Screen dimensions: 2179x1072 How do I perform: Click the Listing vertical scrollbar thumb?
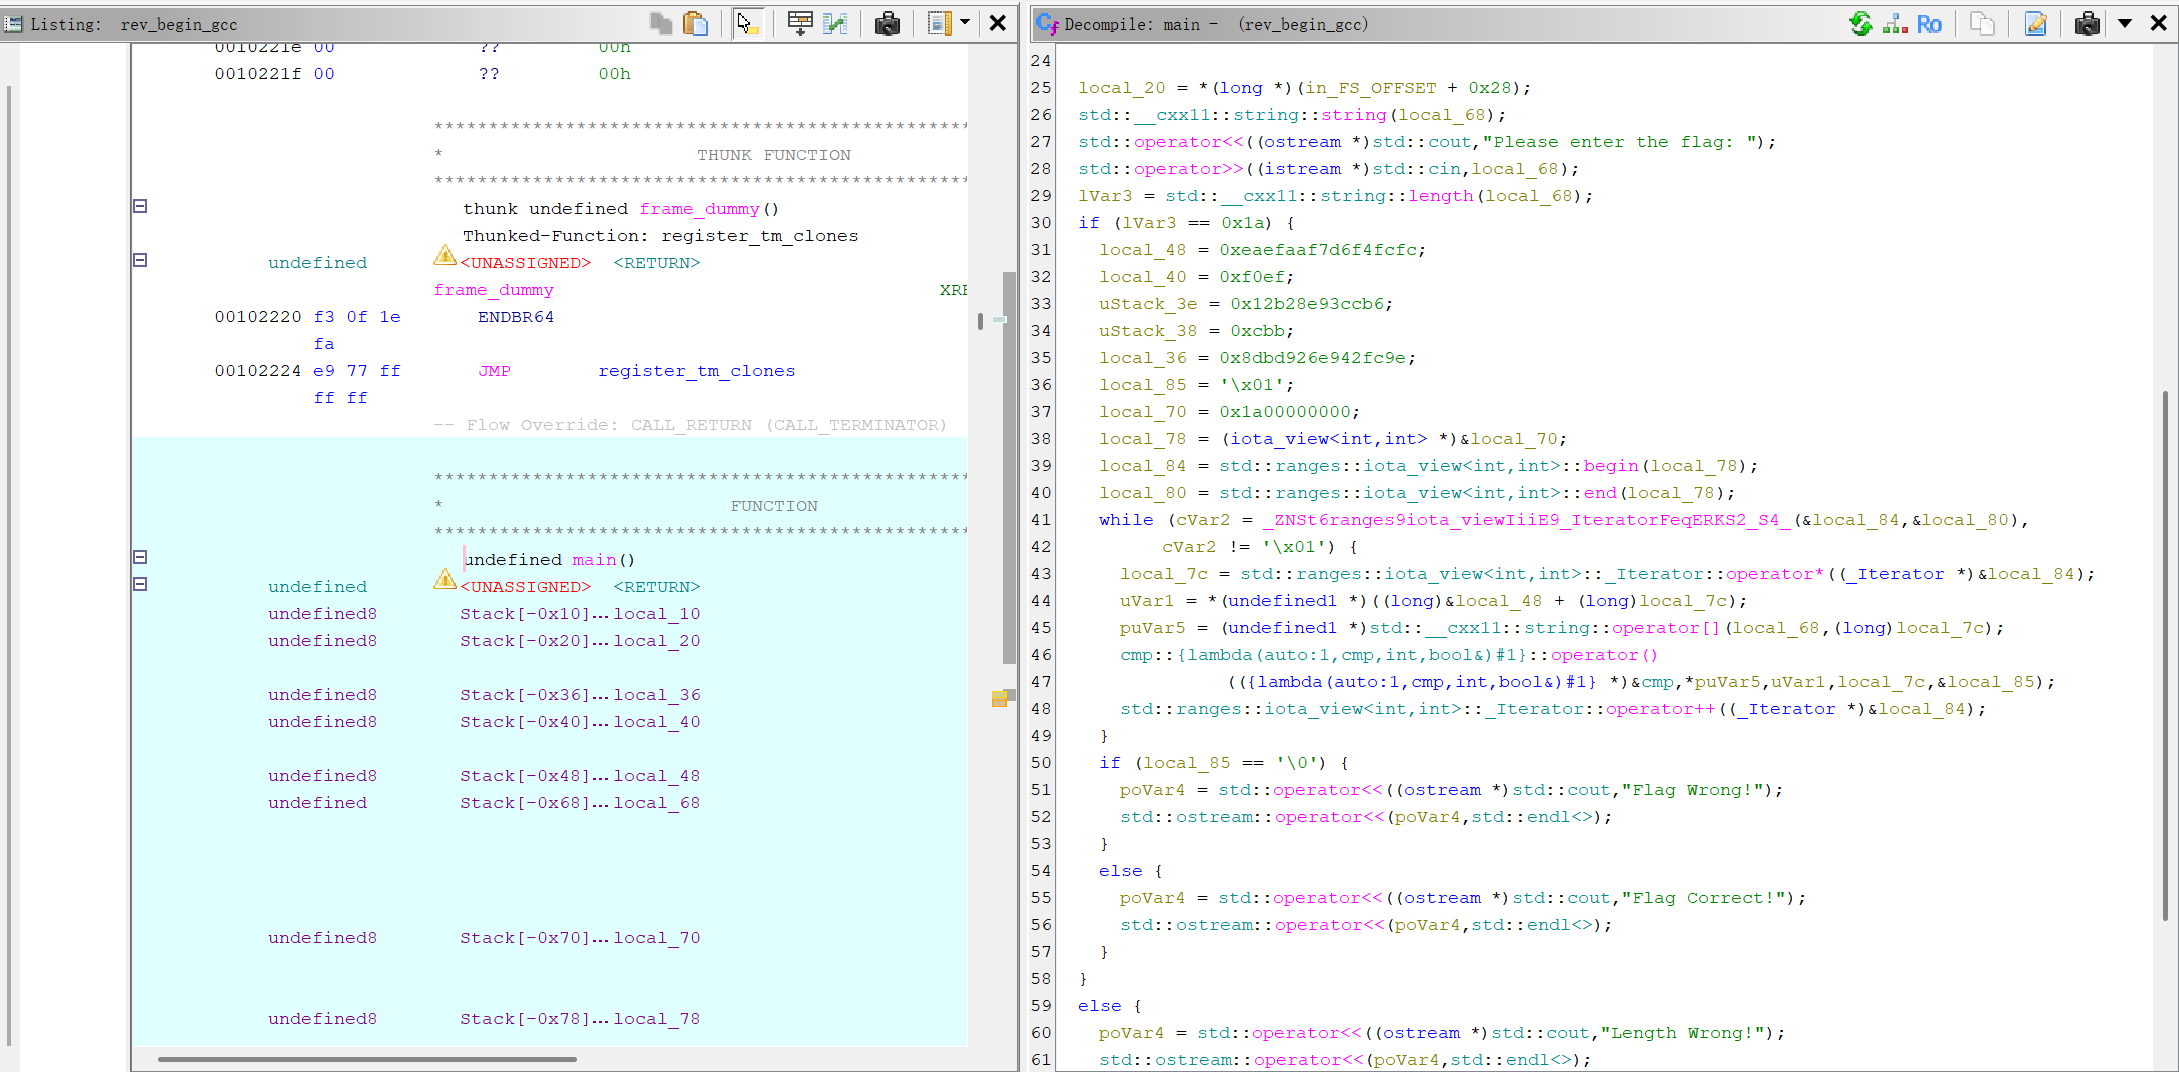coord(1009,466)
